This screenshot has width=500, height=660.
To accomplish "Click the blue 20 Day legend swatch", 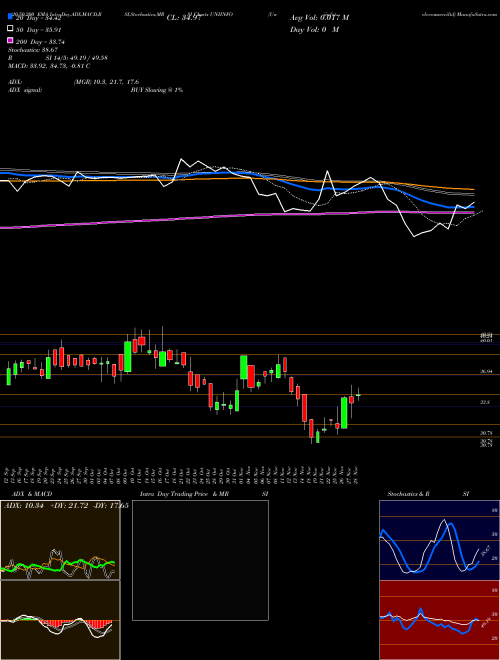I will coord(11,17).
